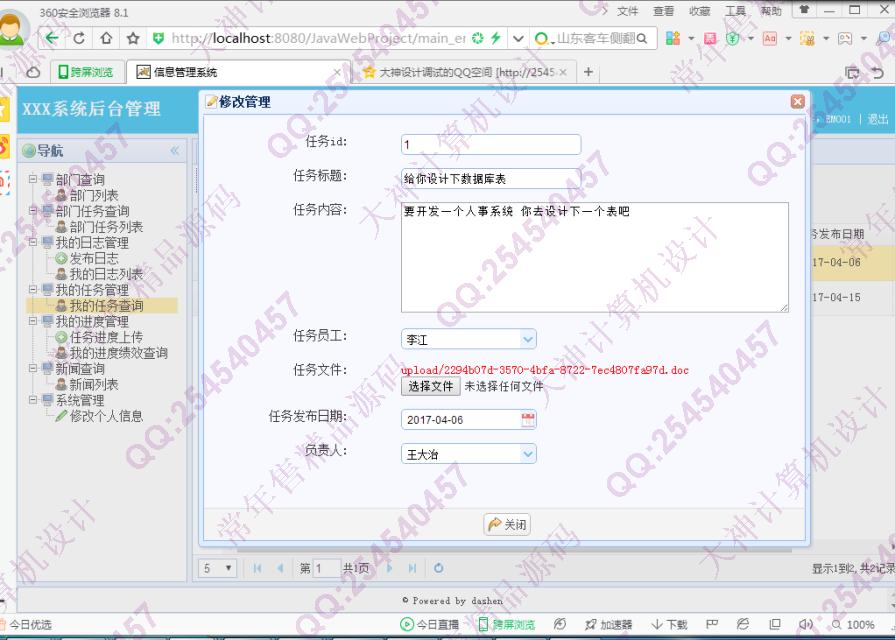Click inside the 任务内容 text area
Image resolution: width=895 pixels, height=640 pixels.
pyautogui.click(x=595, y=257)
